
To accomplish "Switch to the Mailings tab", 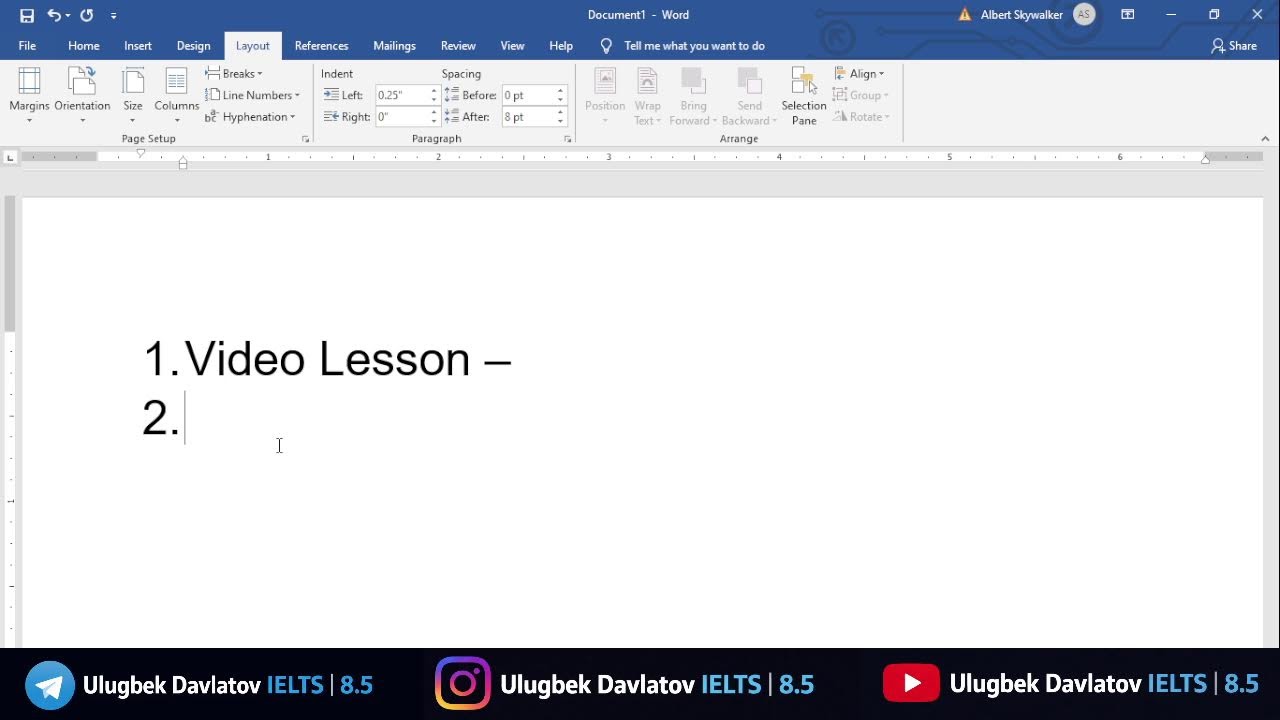I will (x=394, y=46).
